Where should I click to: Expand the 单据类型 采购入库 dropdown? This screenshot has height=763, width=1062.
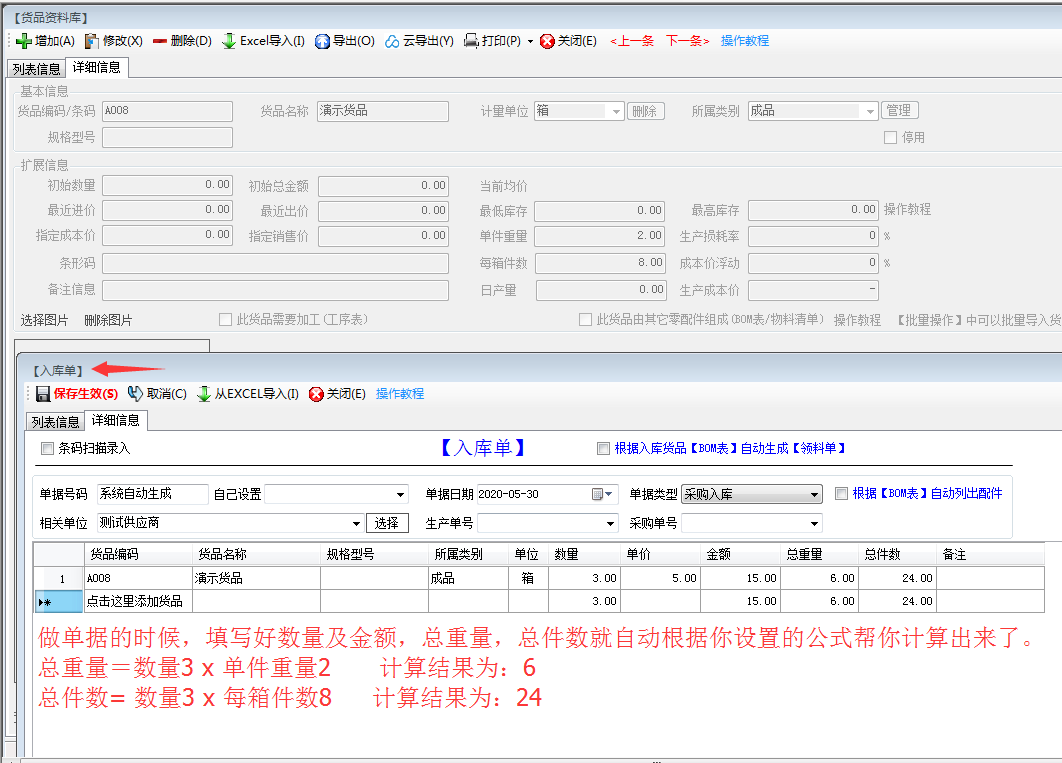coord(815,494)
